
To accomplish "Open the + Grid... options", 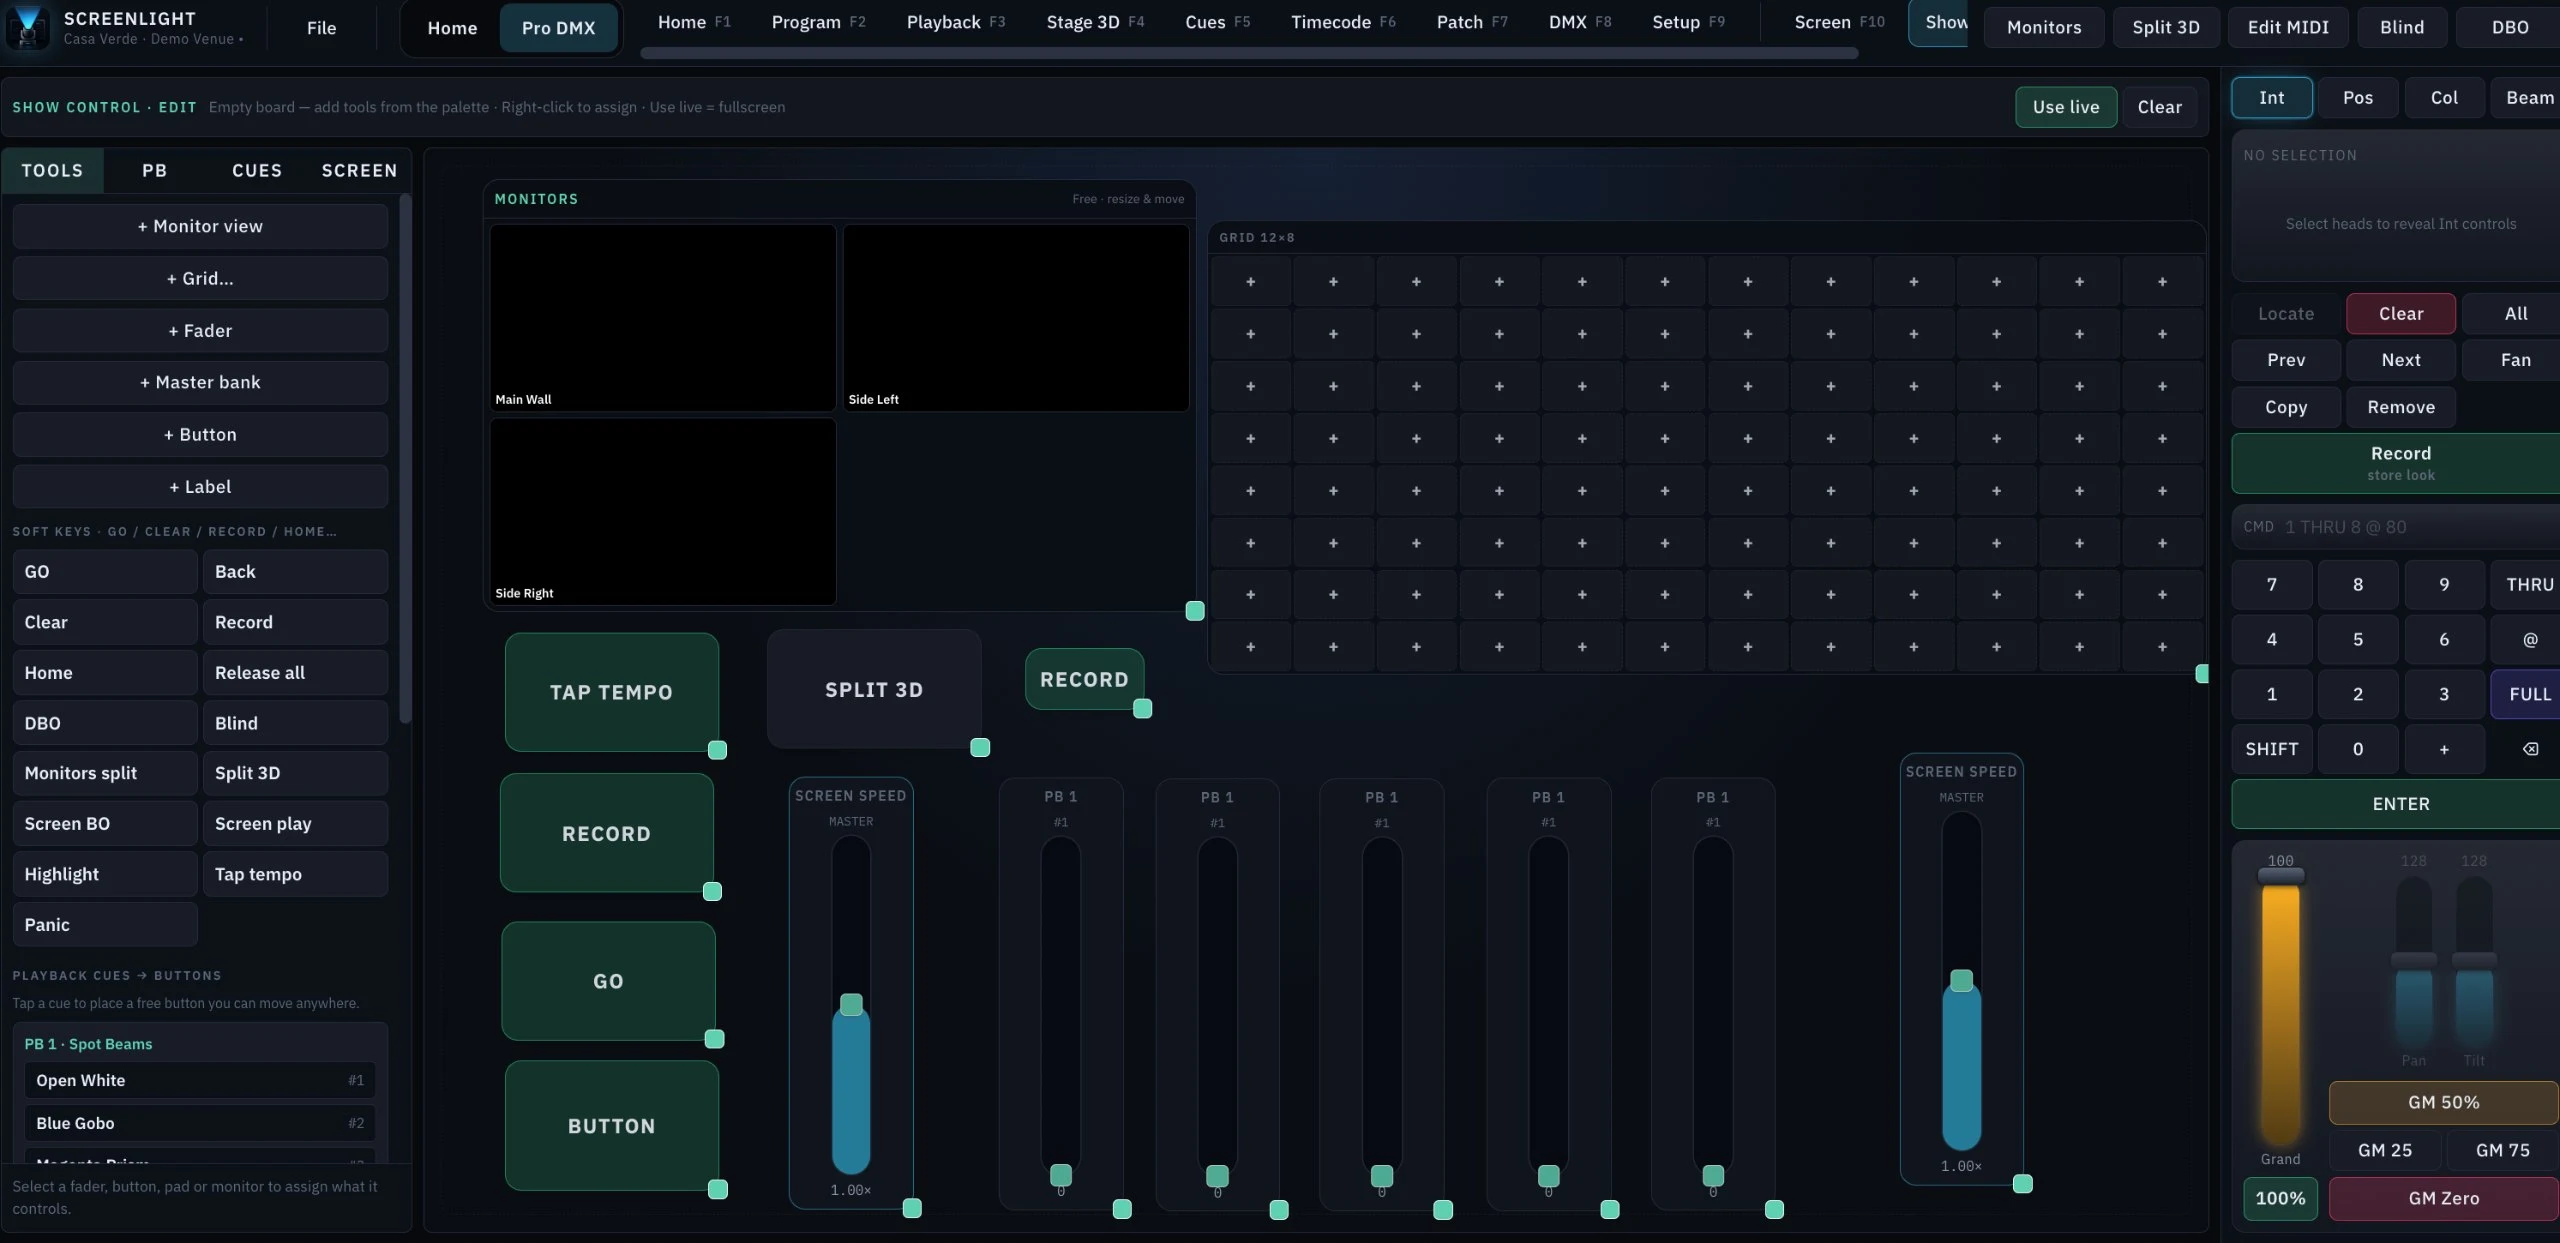I will pos(200,279).
